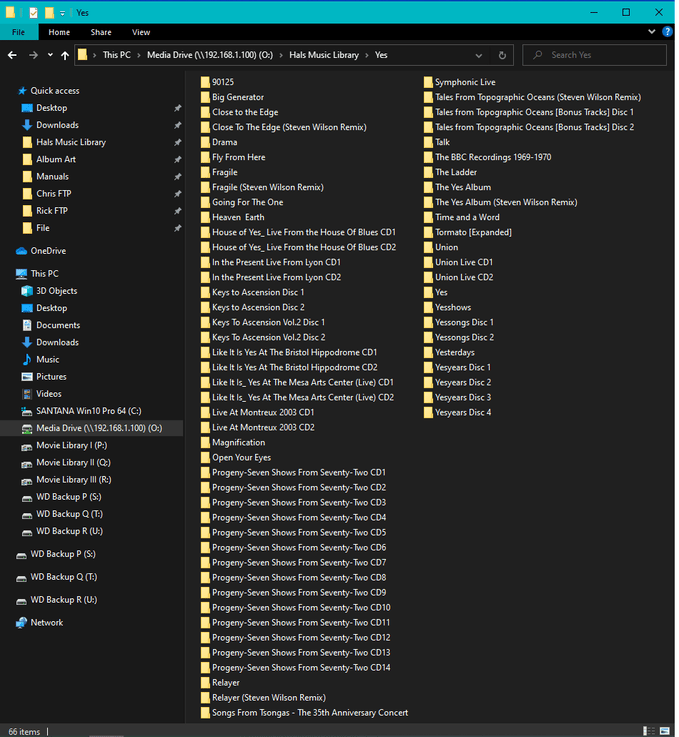Open the File menu tab
The image size is (679, 737).
click(18, 32)
